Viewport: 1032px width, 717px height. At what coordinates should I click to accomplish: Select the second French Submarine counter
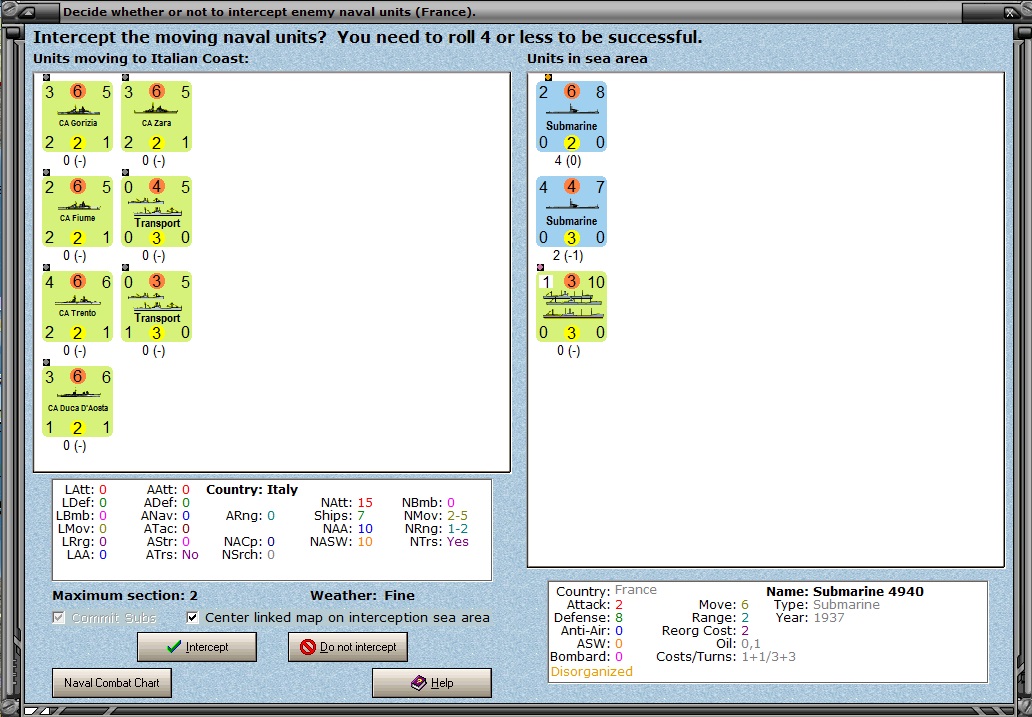point(571,211)
